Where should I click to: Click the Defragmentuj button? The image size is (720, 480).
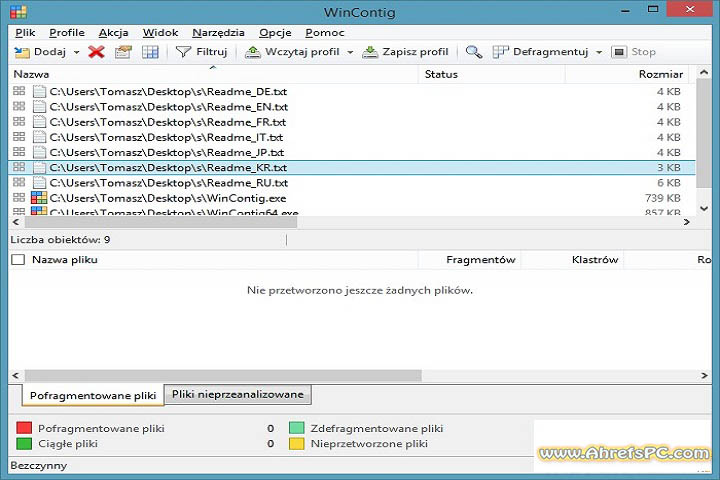(x=540, y=52)
